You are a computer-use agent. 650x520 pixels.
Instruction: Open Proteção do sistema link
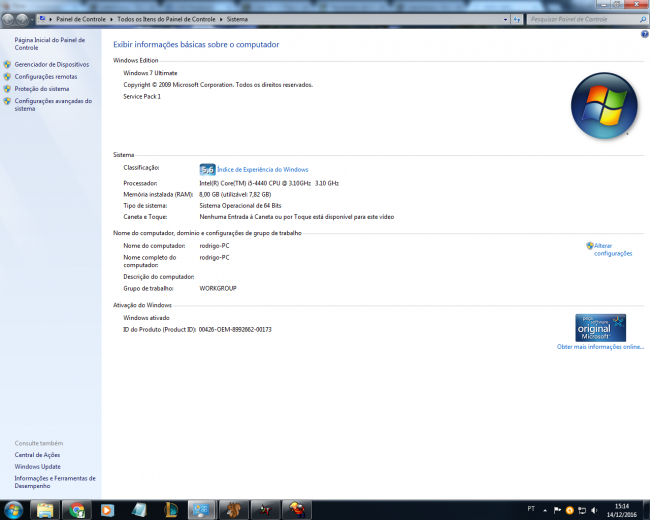[42, 89]
